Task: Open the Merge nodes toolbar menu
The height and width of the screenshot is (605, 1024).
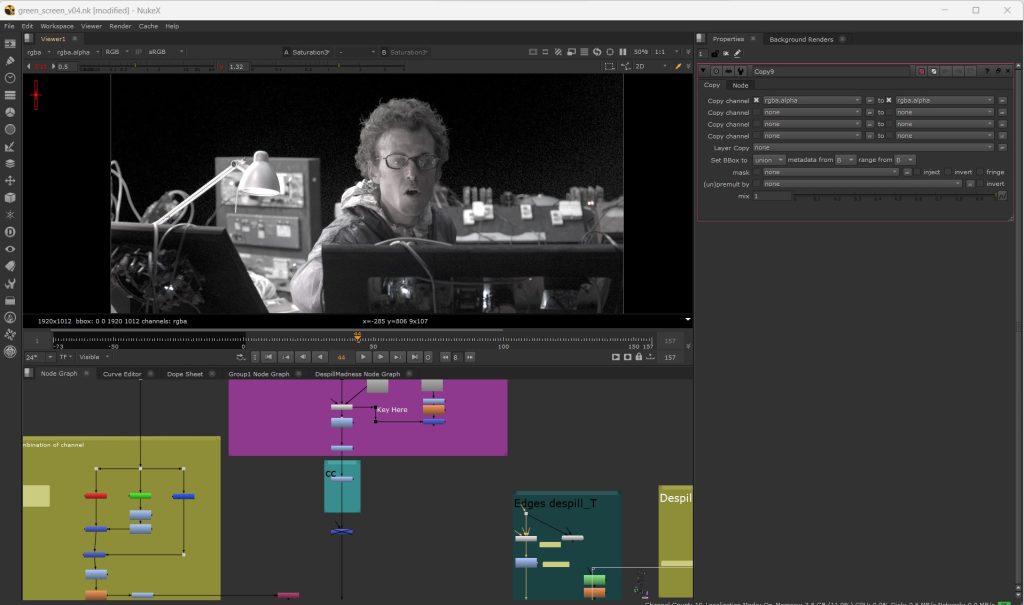Action: pyautogui.click(x=10, y=163)
